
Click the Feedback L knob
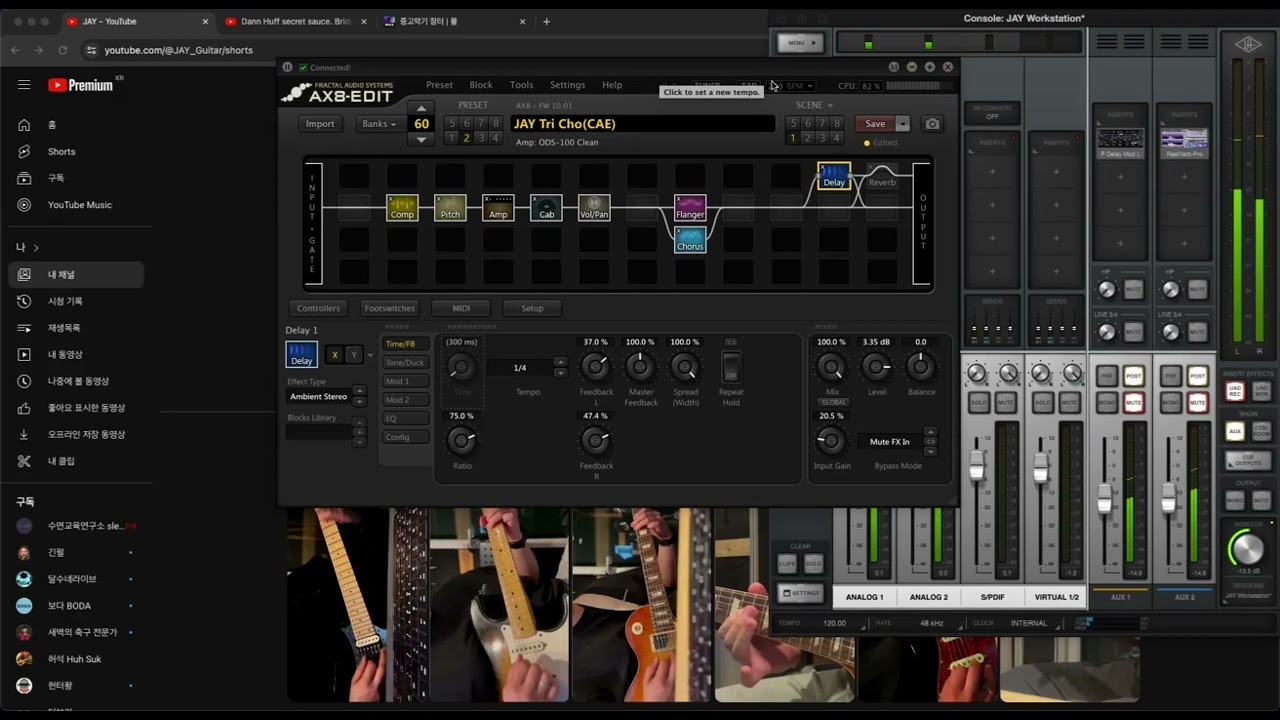pyautogui.click(x=595, y=367)
